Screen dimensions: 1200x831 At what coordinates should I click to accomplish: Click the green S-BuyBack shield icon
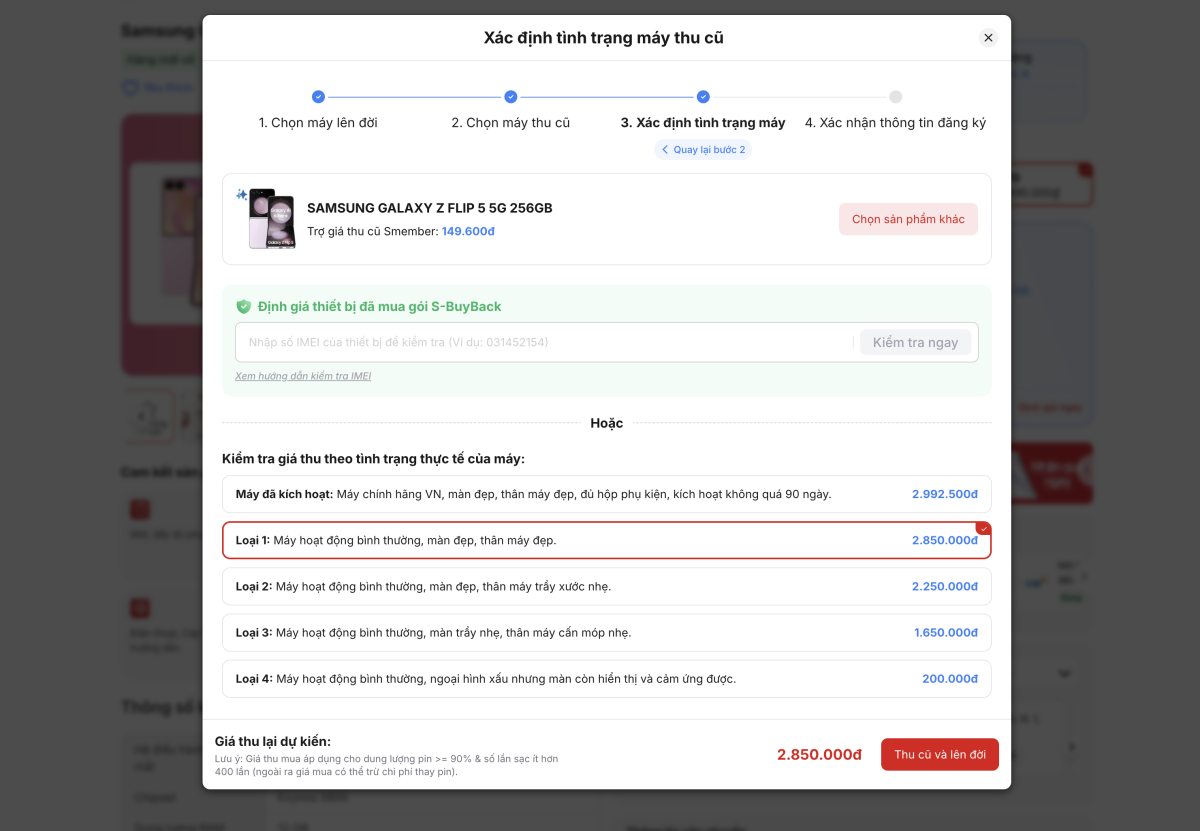[x=243, y=307]
